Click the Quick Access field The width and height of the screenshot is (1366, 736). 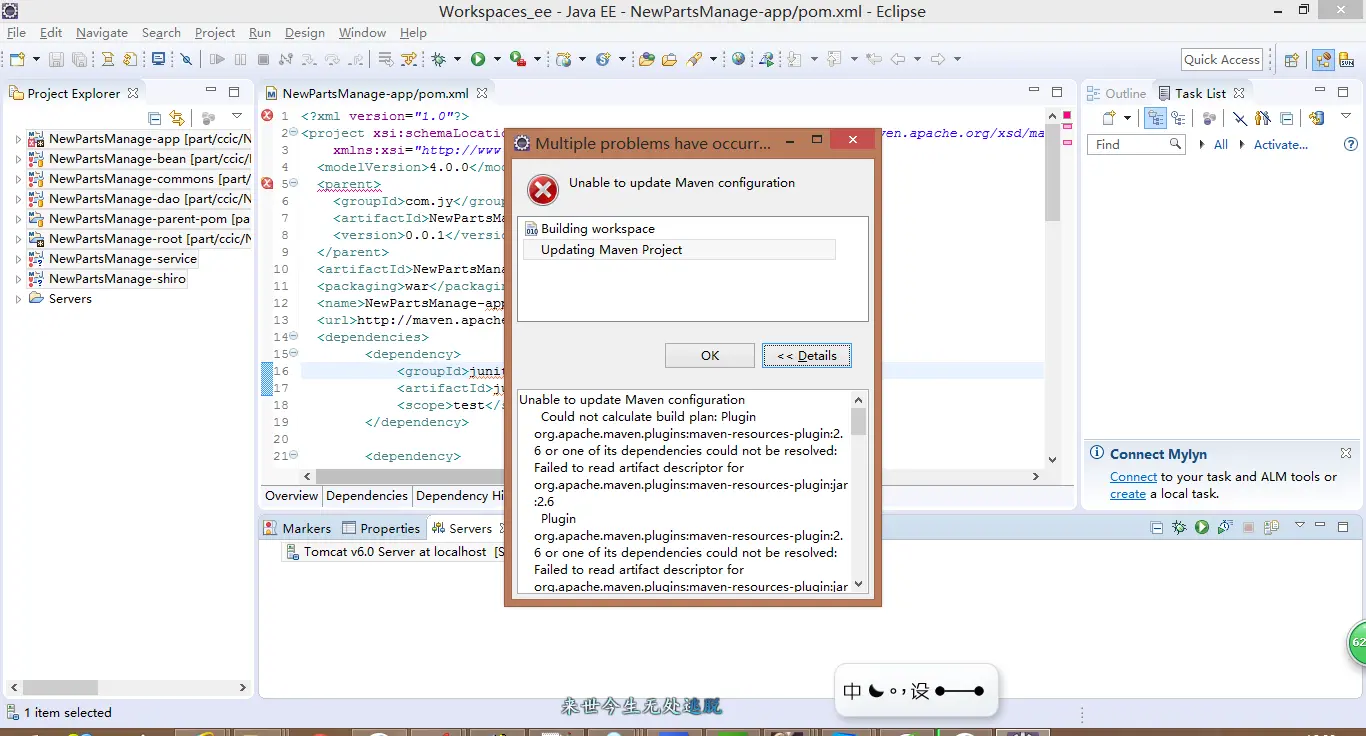pyautogui.click(x=1221, y=59)
